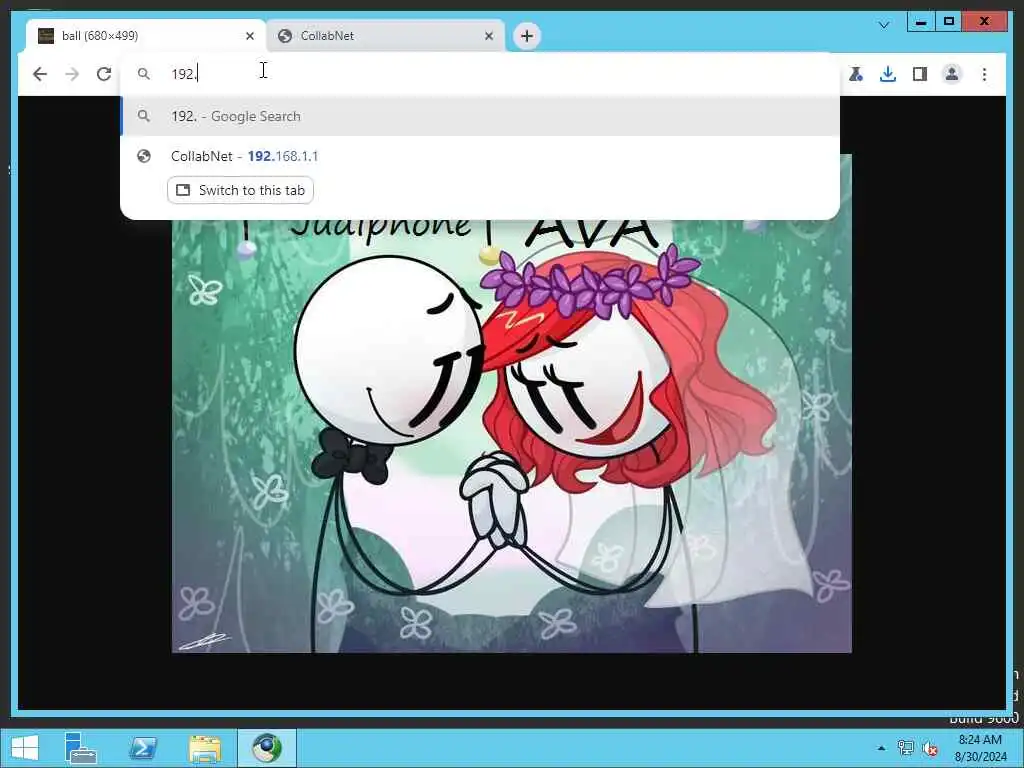Screen dimensions: 1024x768
Task: Select the ball (680×499) tab
Action: pos(146,36)
